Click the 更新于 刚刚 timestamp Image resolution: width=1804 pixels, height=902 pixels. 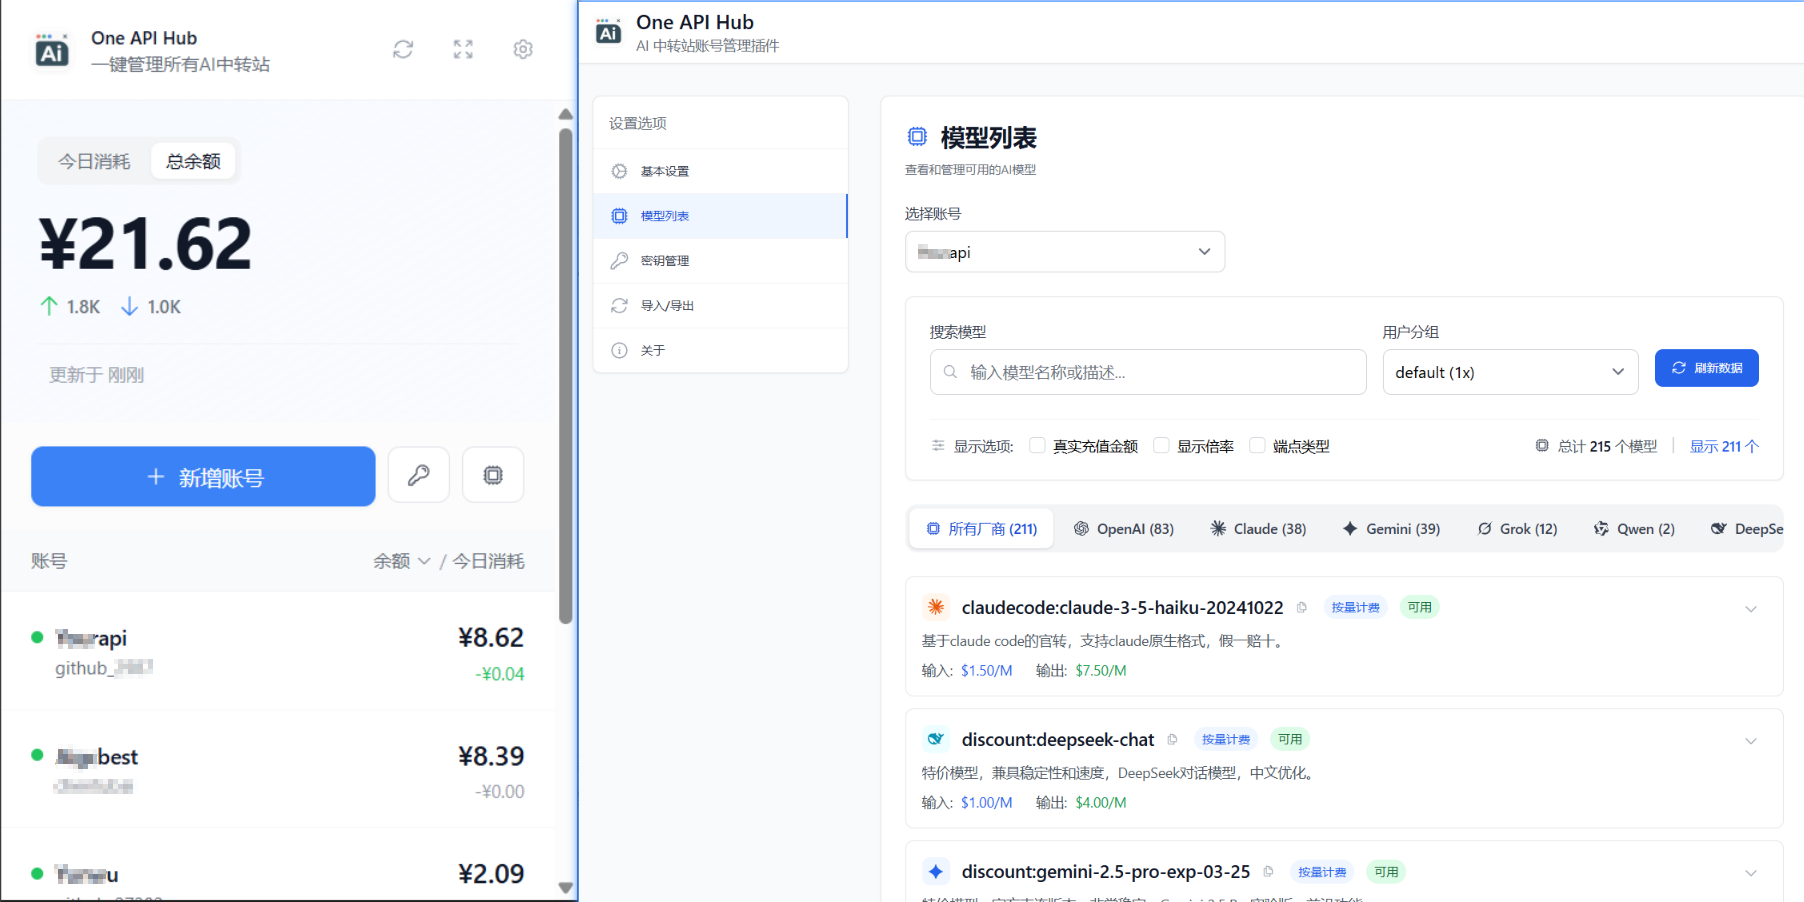tap(97, 375)
